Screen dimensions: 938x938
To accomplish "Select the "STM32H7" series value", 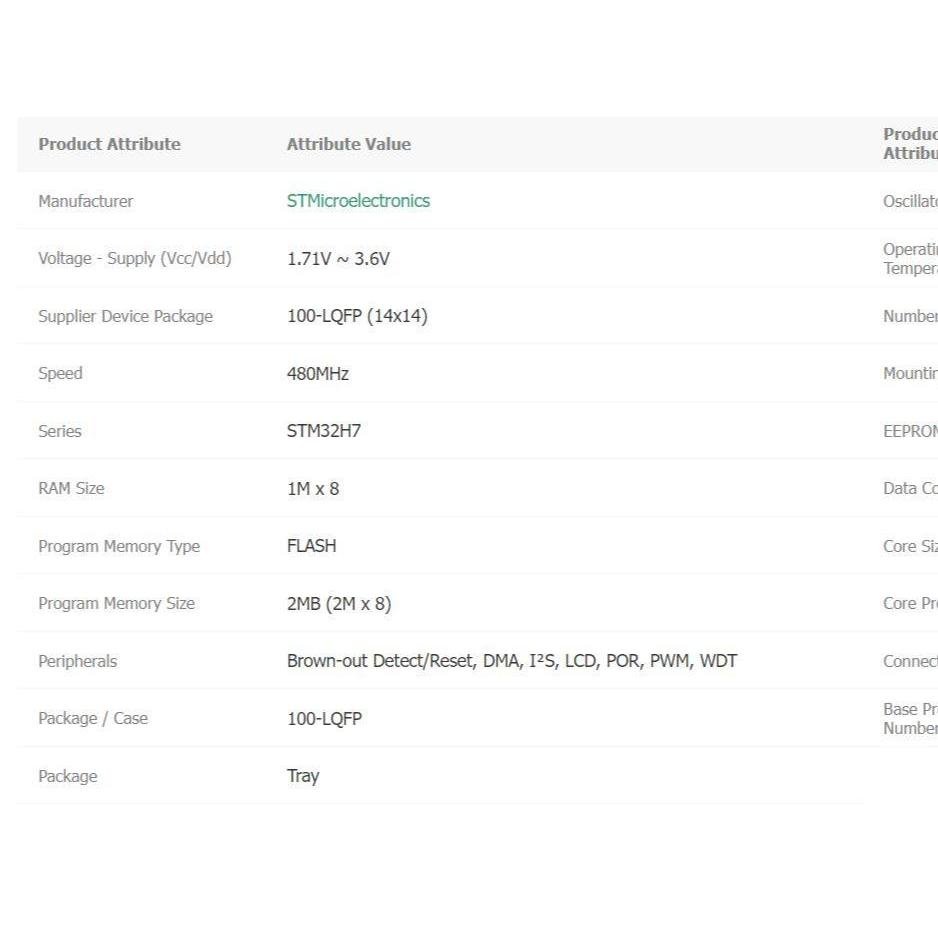I will tap(324, 431).
